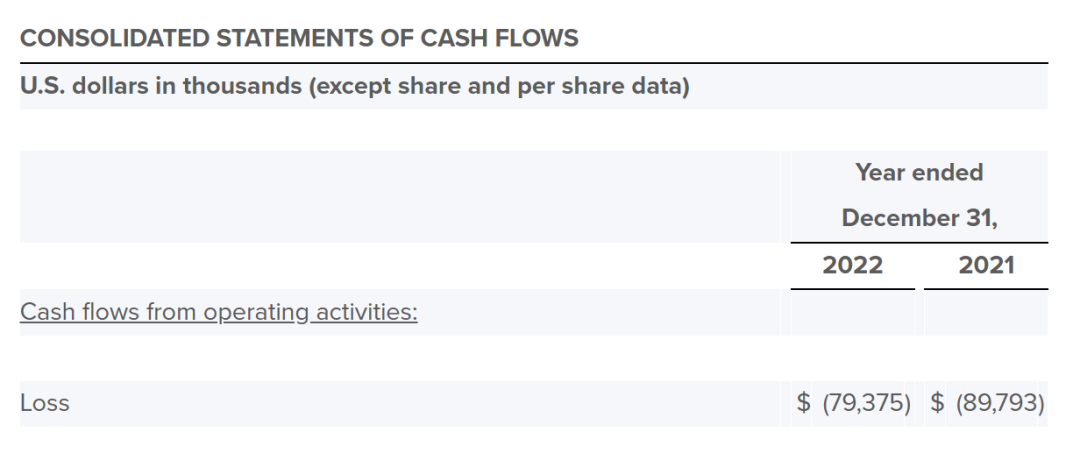Click the underlined "Cash flows from" text
The image size is (1080, 460).
tap(85, 312)
